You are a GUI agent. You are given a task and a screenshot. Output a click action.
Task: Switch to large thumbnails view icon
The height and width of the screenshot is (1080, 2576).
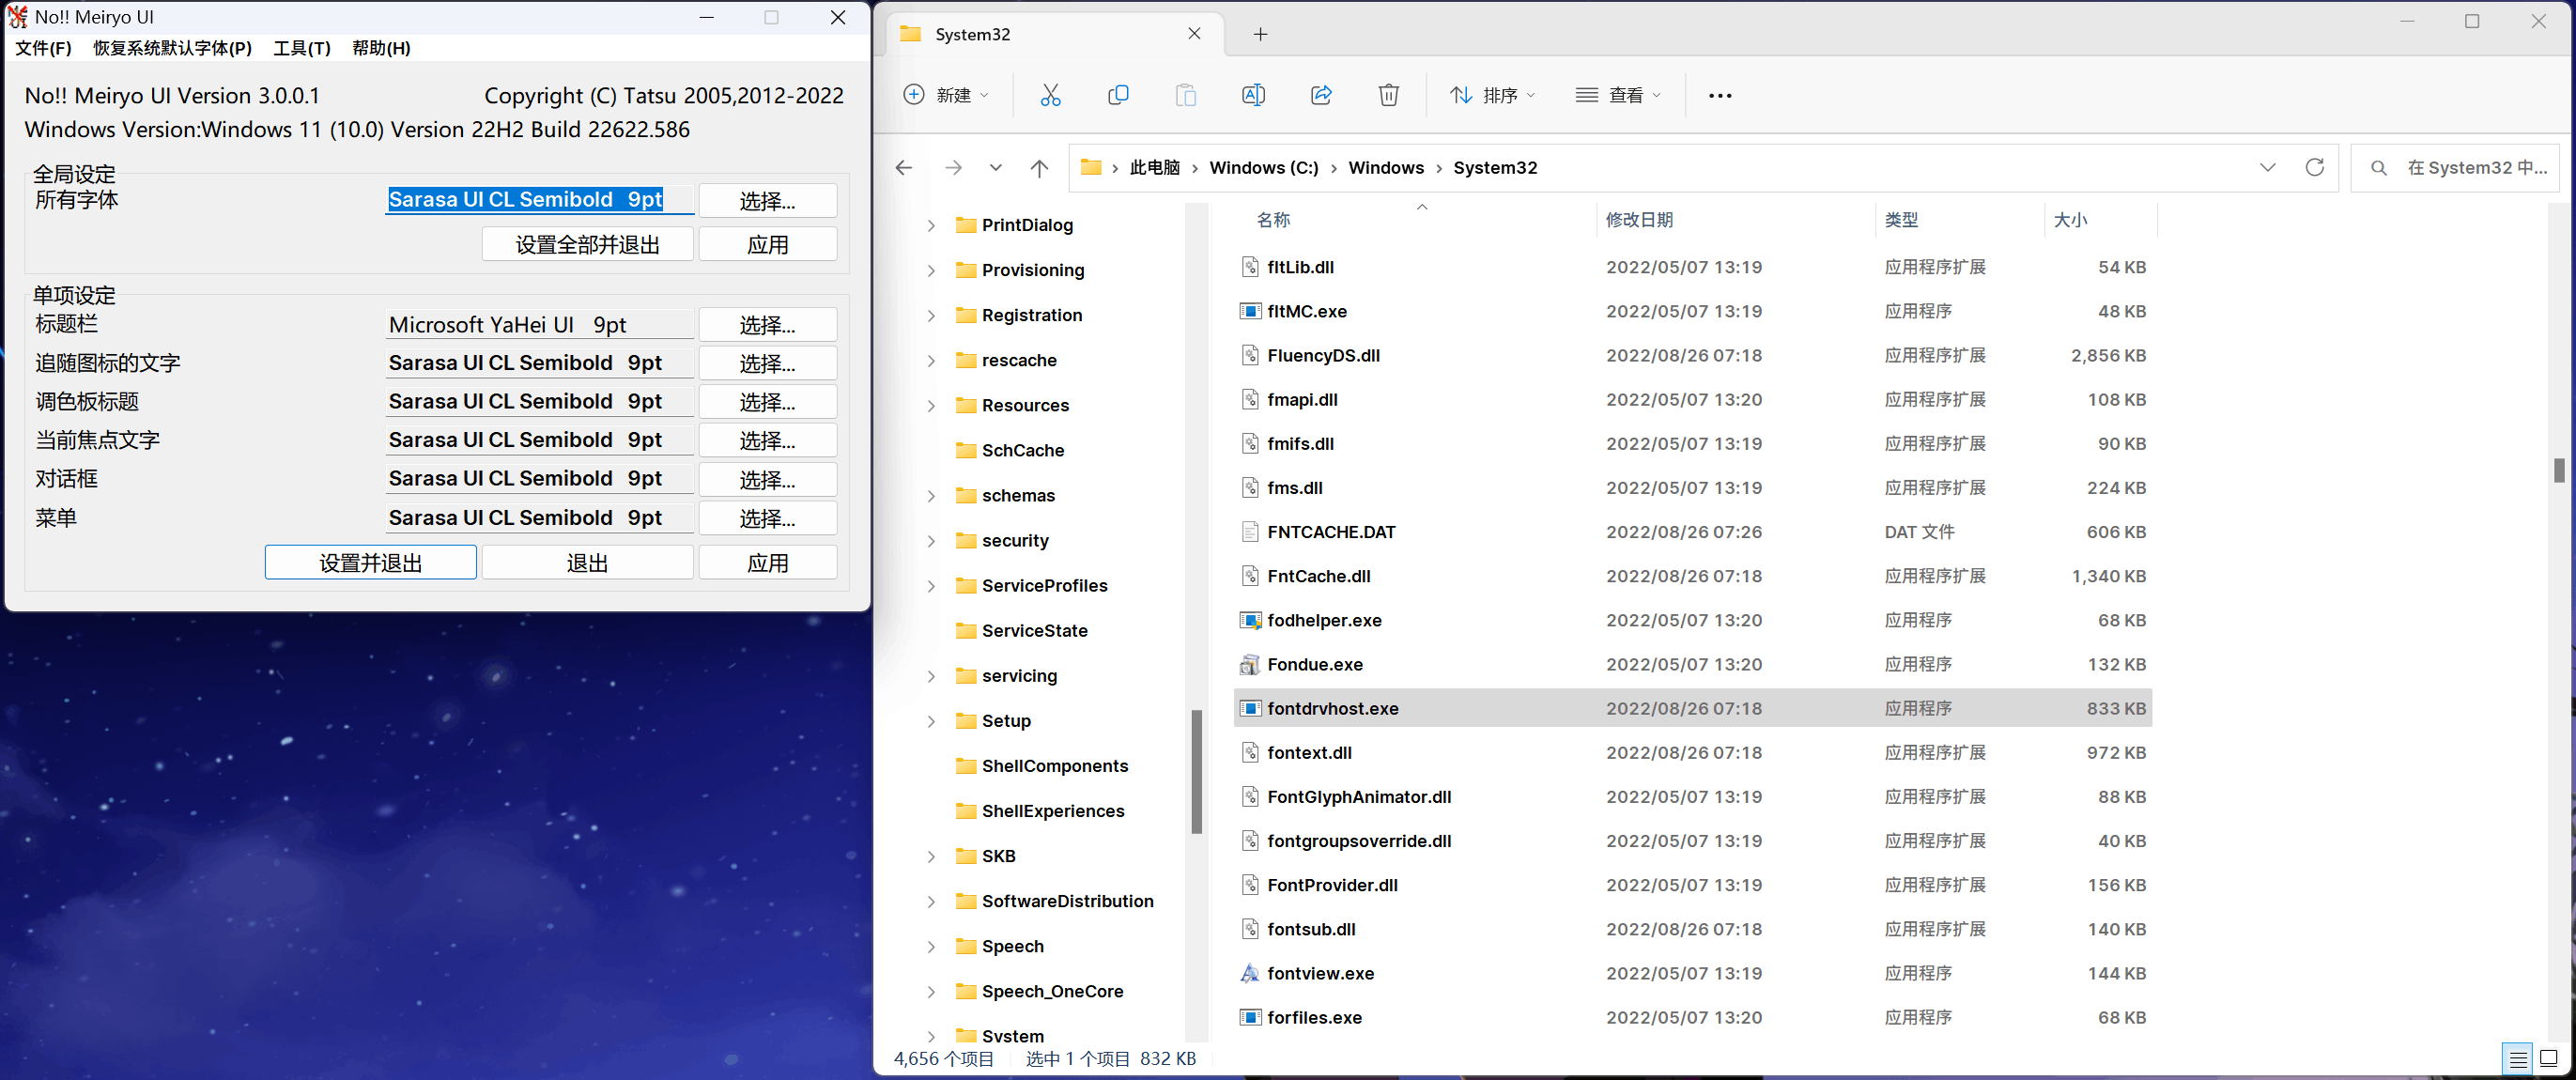pos(2548,1058)
